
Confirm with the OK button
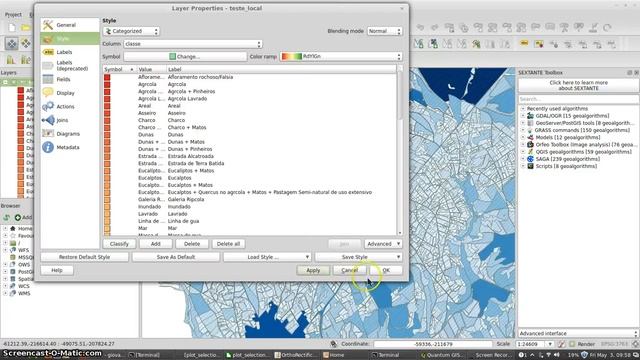(x=386, y=270)
